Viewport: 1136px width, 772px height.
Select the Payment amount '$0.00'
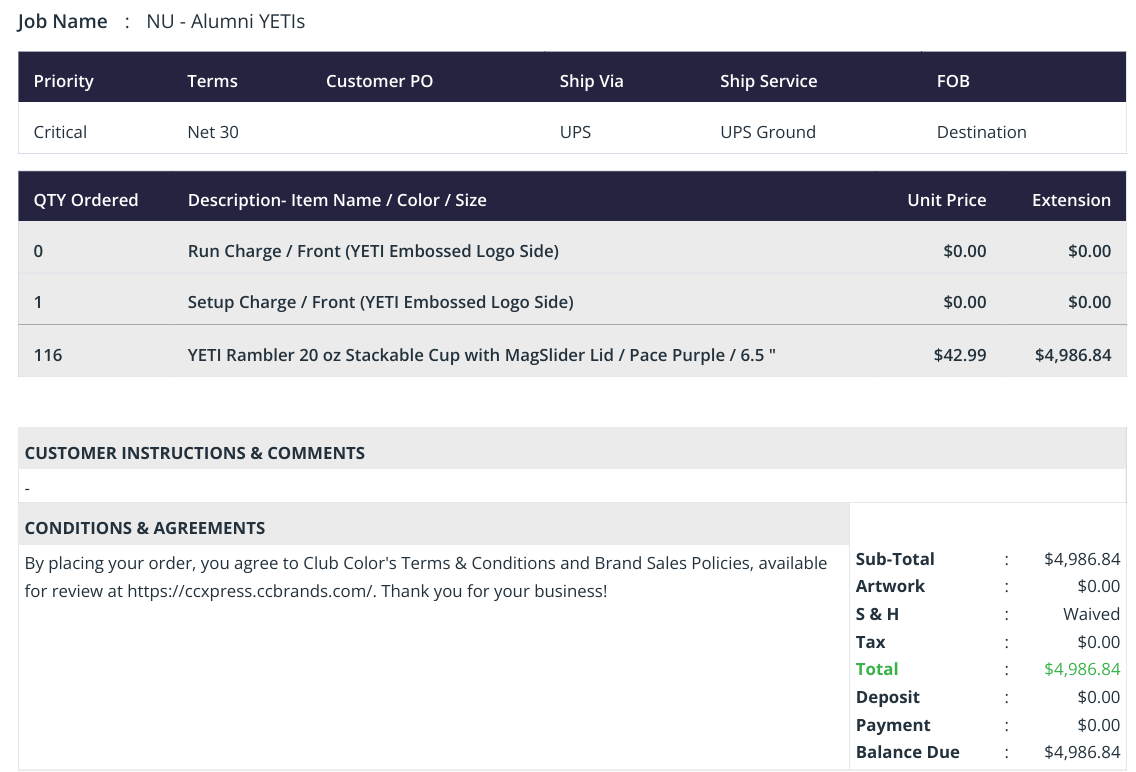pyautogui.click(x=1098, y=725)
